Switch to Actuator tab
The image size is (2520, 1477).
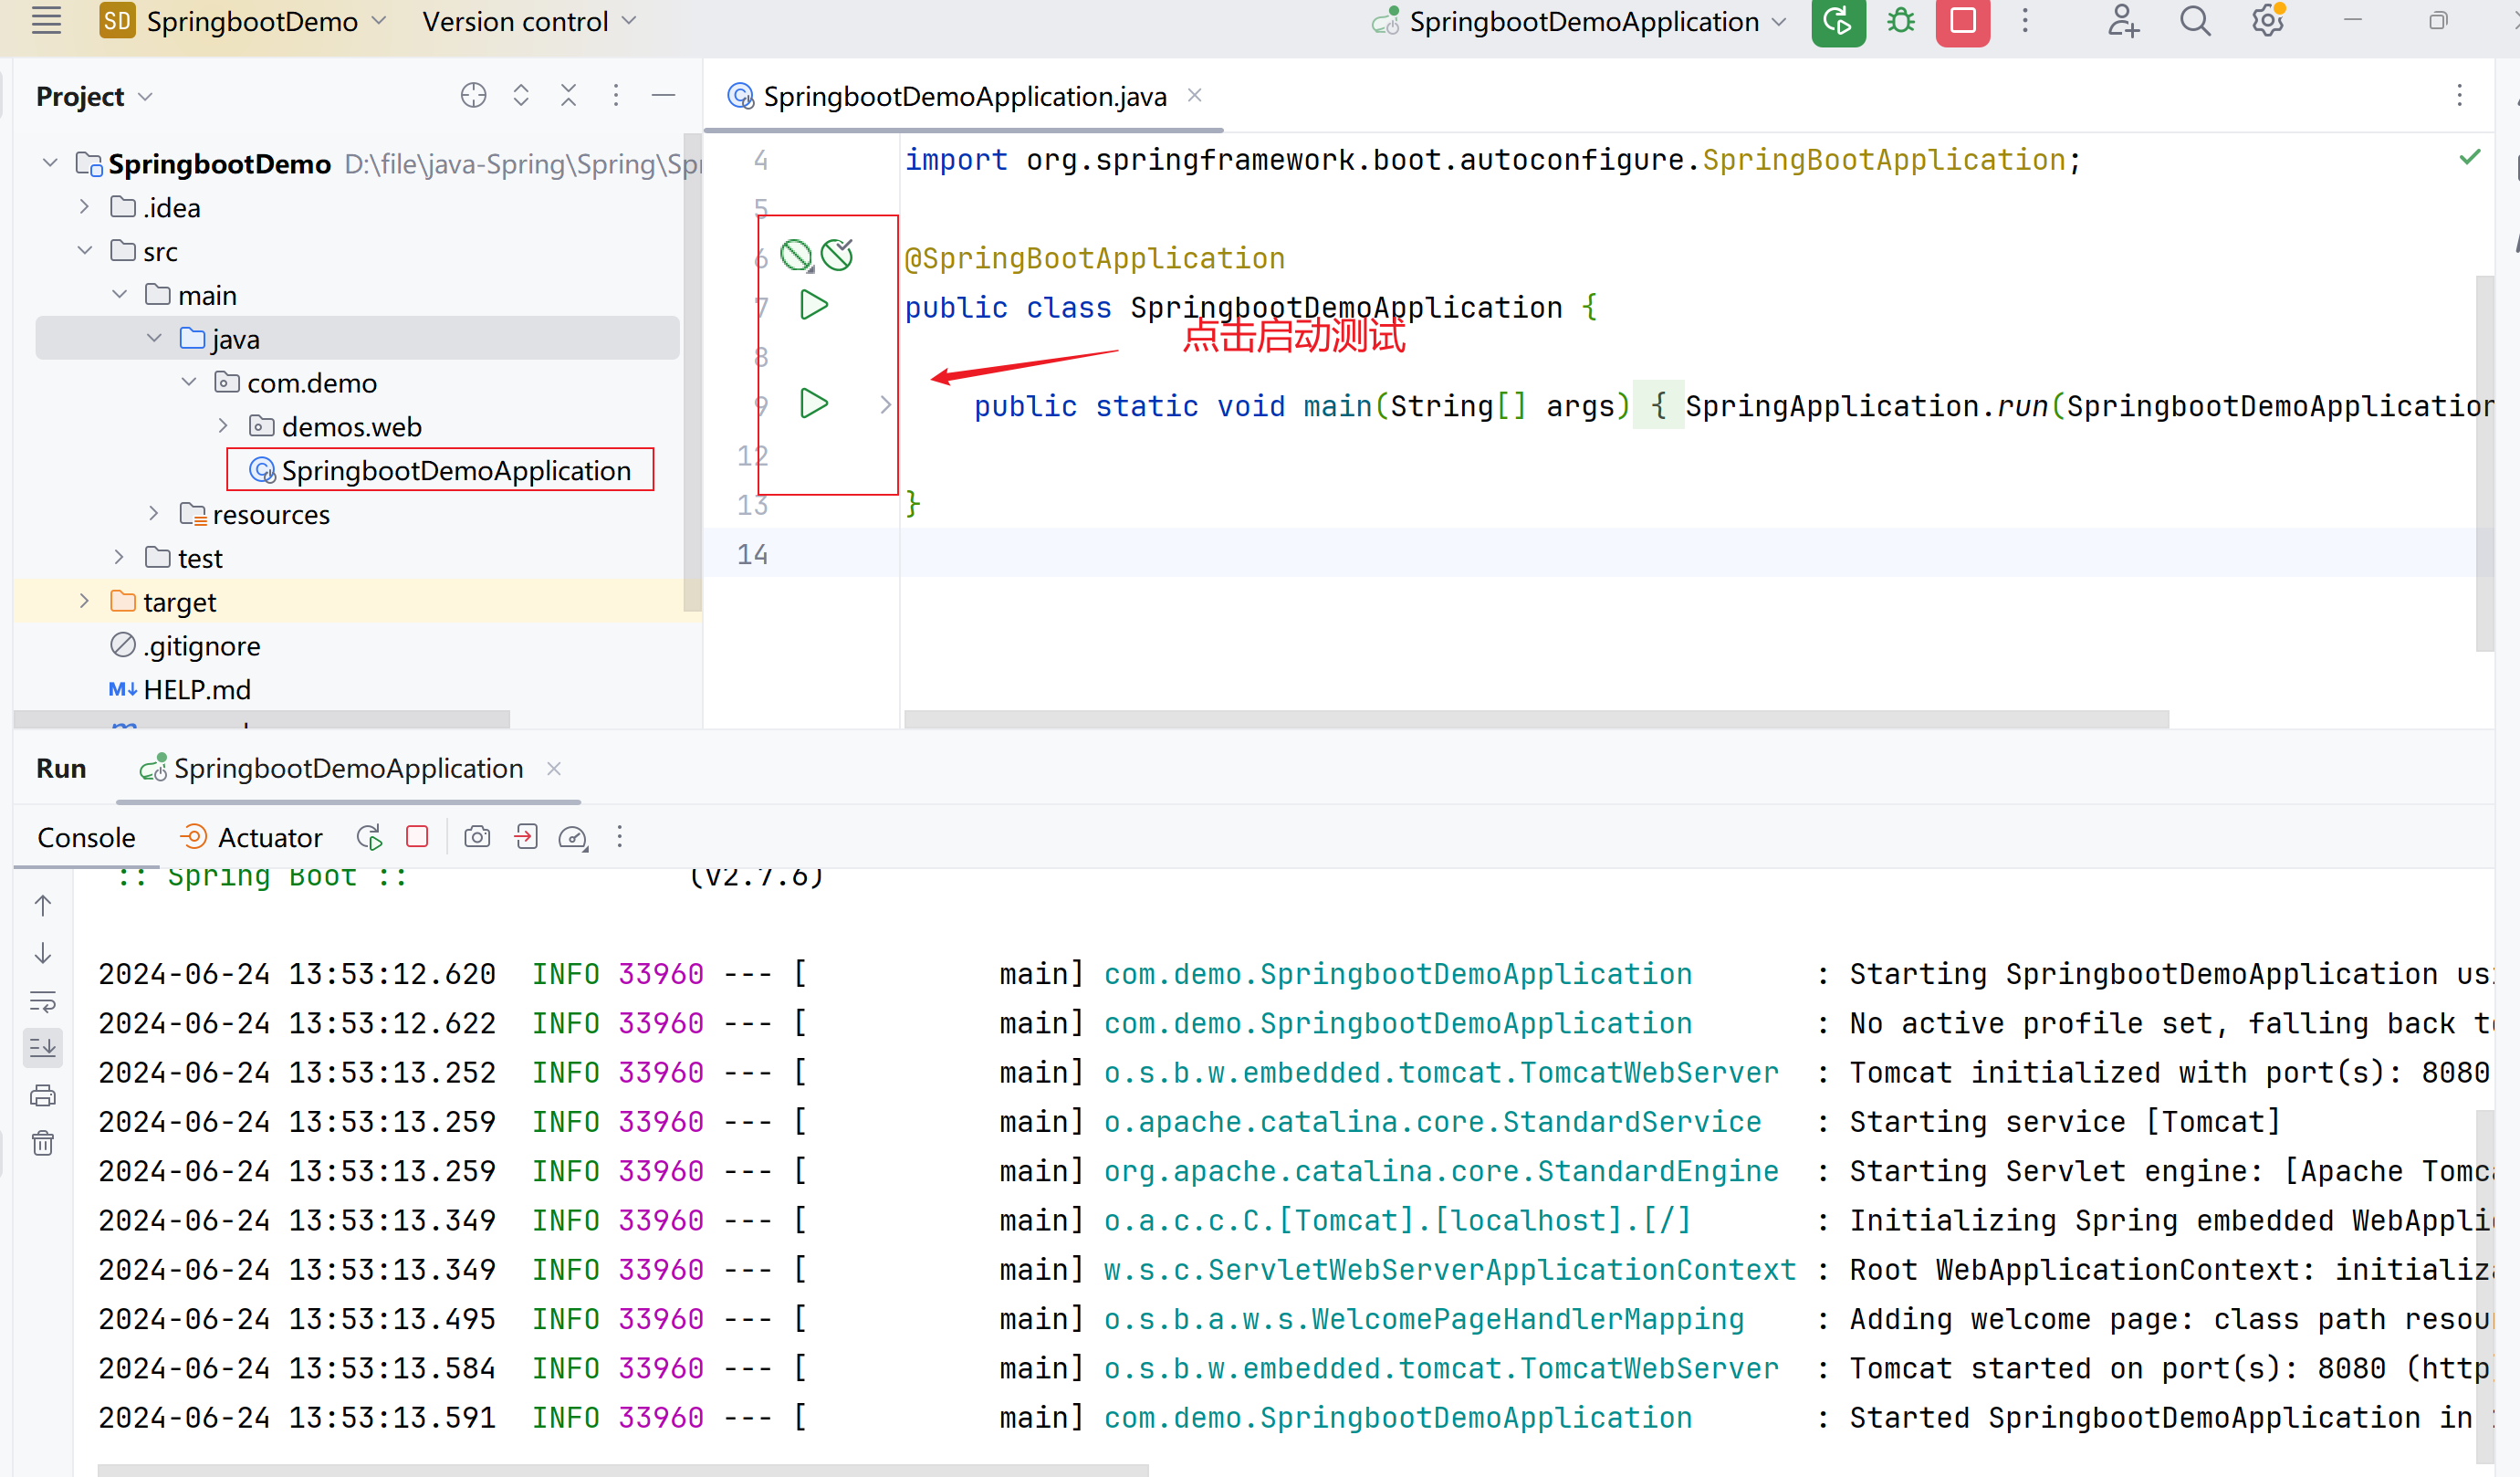250,837
